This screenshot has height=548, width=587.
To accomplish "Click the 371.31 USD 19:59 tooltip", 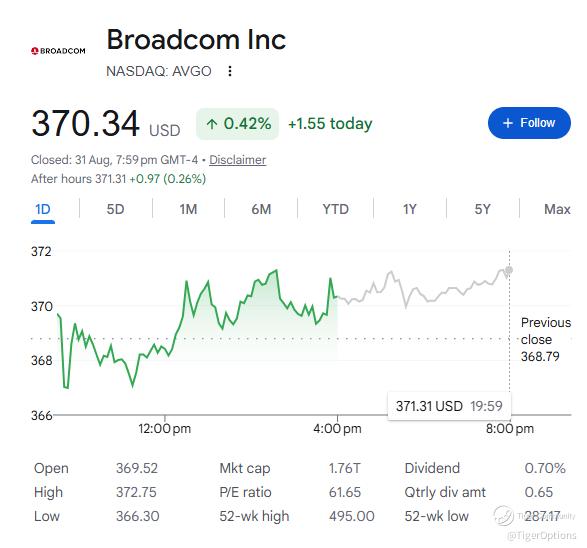I will coord(449,406).
